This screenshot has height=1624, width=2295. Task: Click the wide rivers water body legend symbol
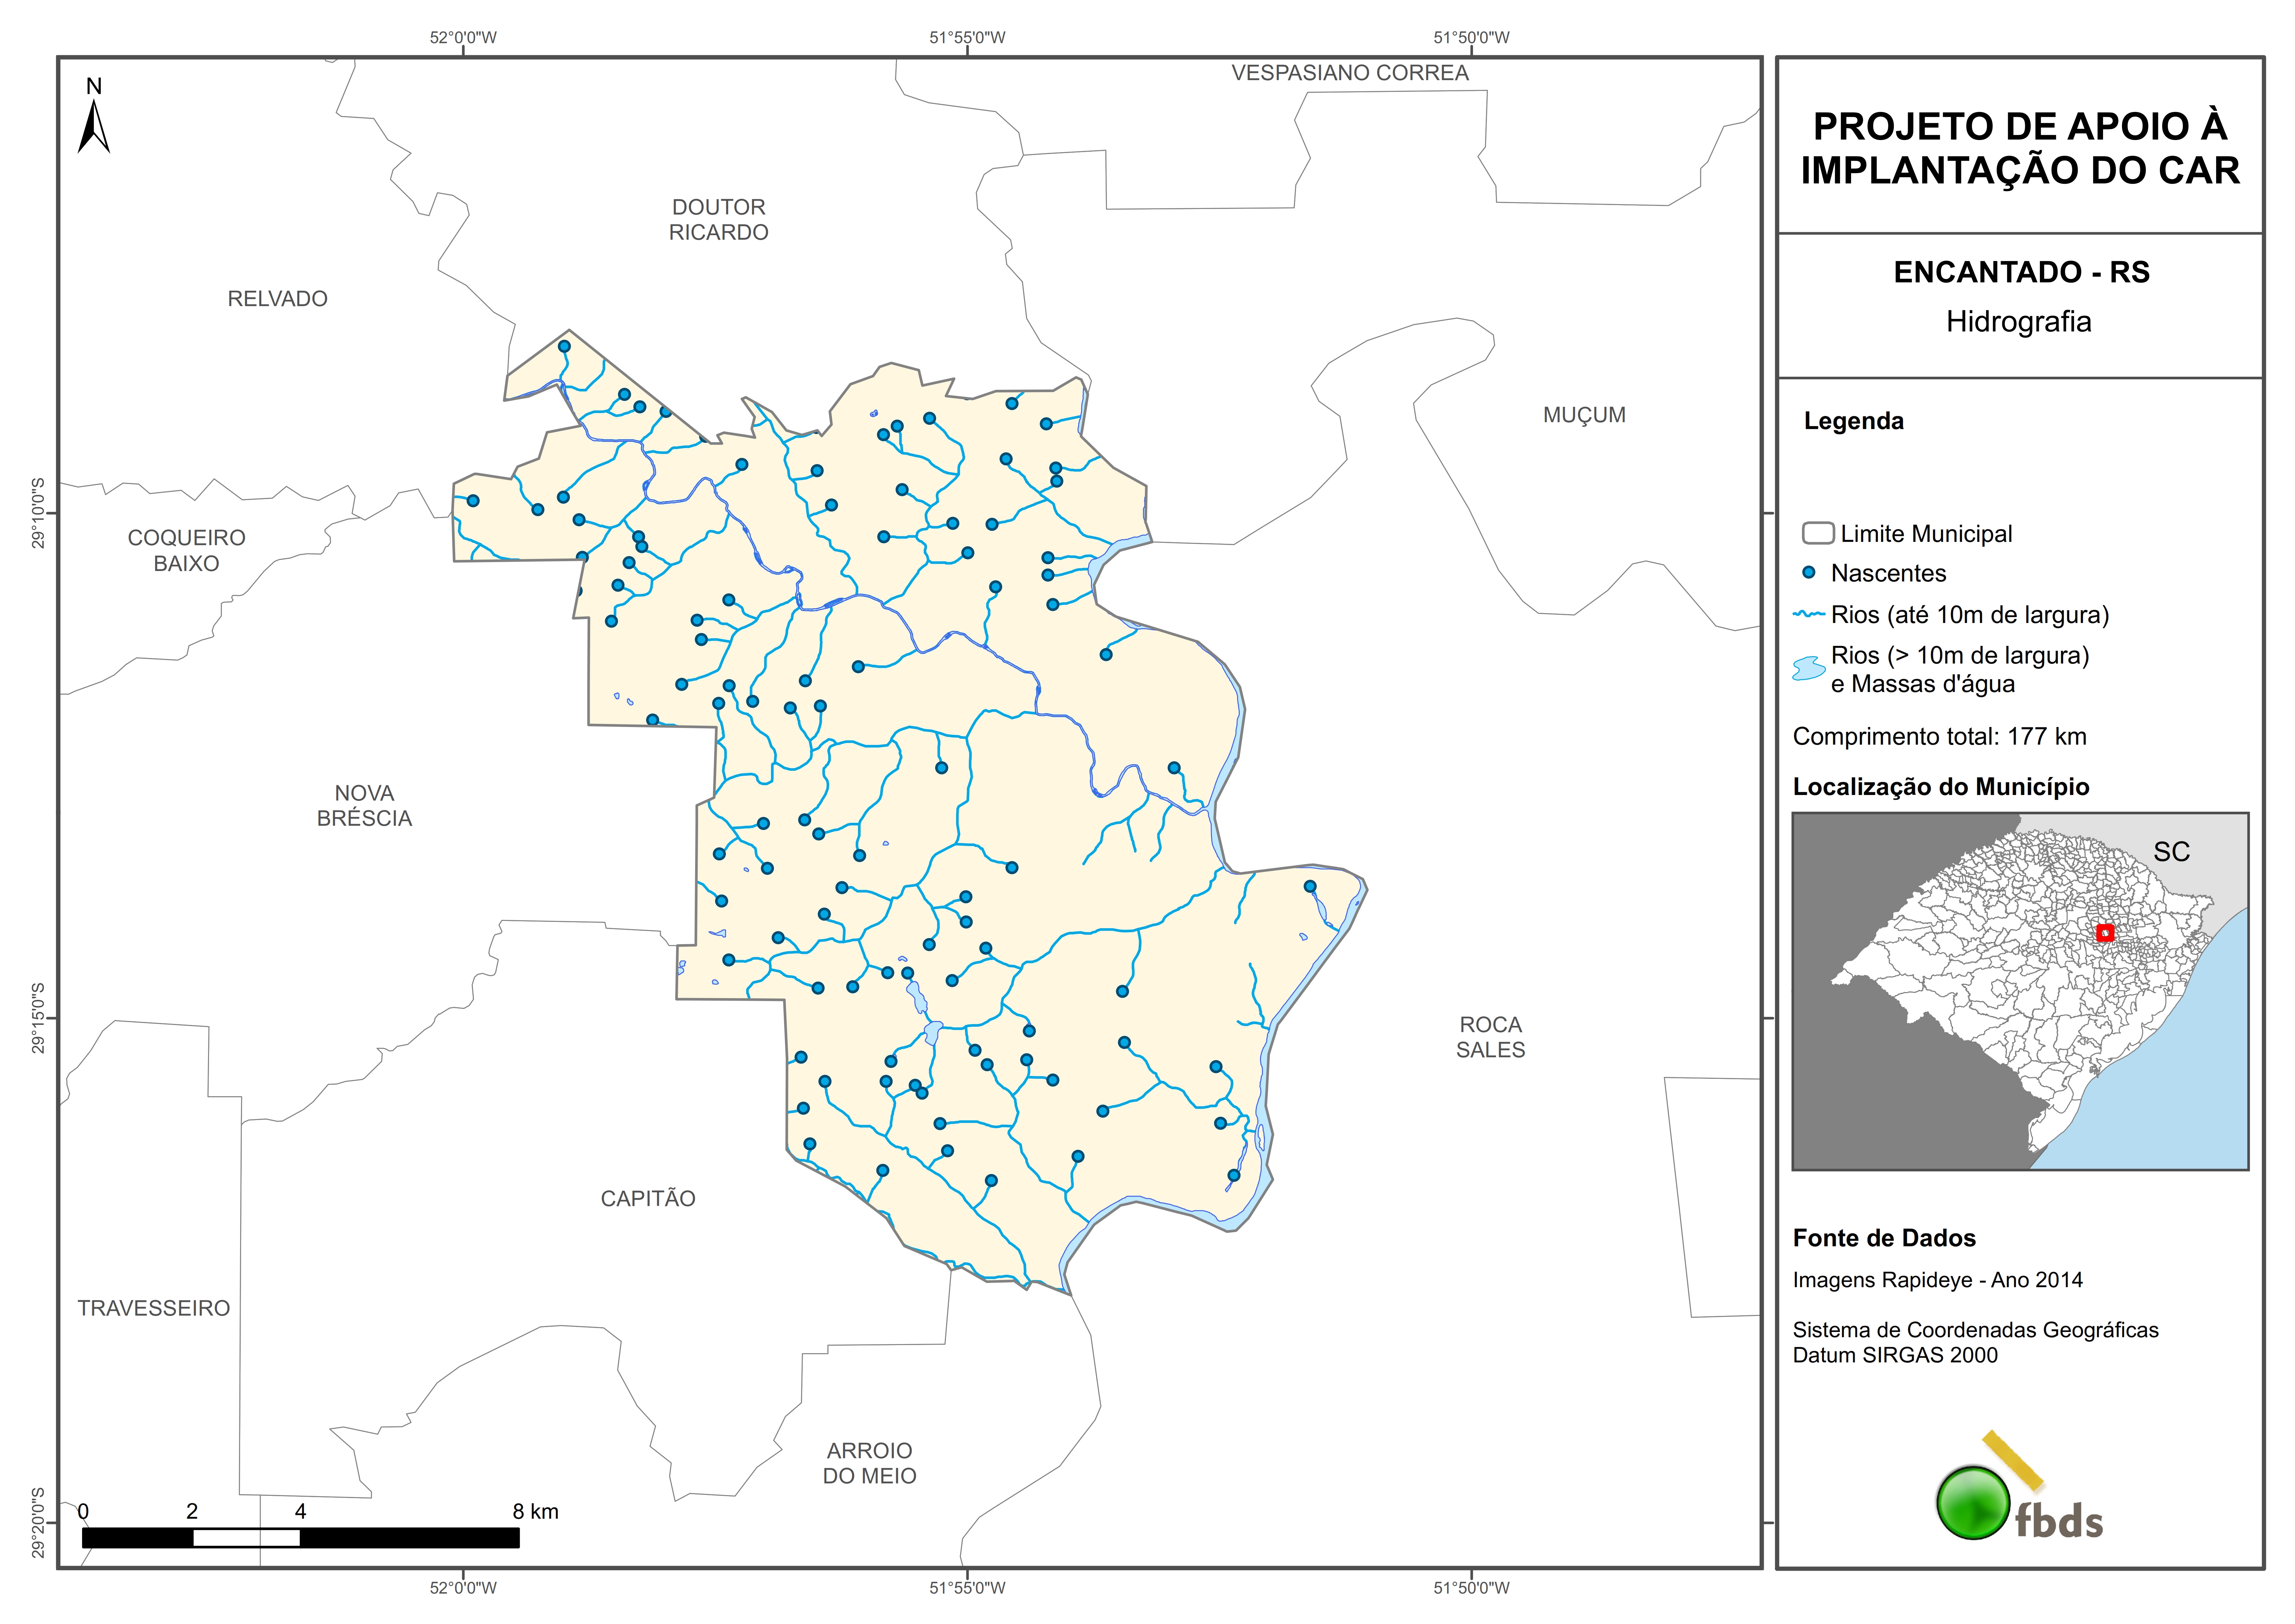click(x=1809, y=668)
